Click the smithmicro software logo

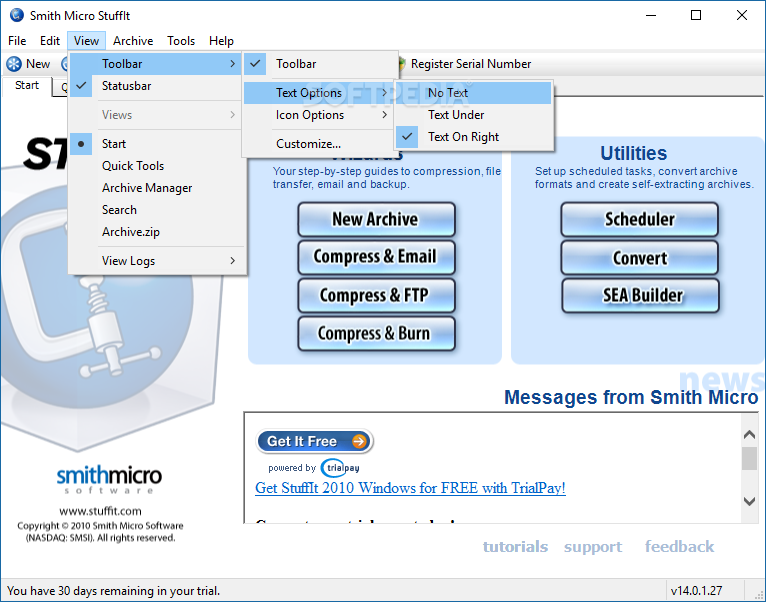[109, 479]
